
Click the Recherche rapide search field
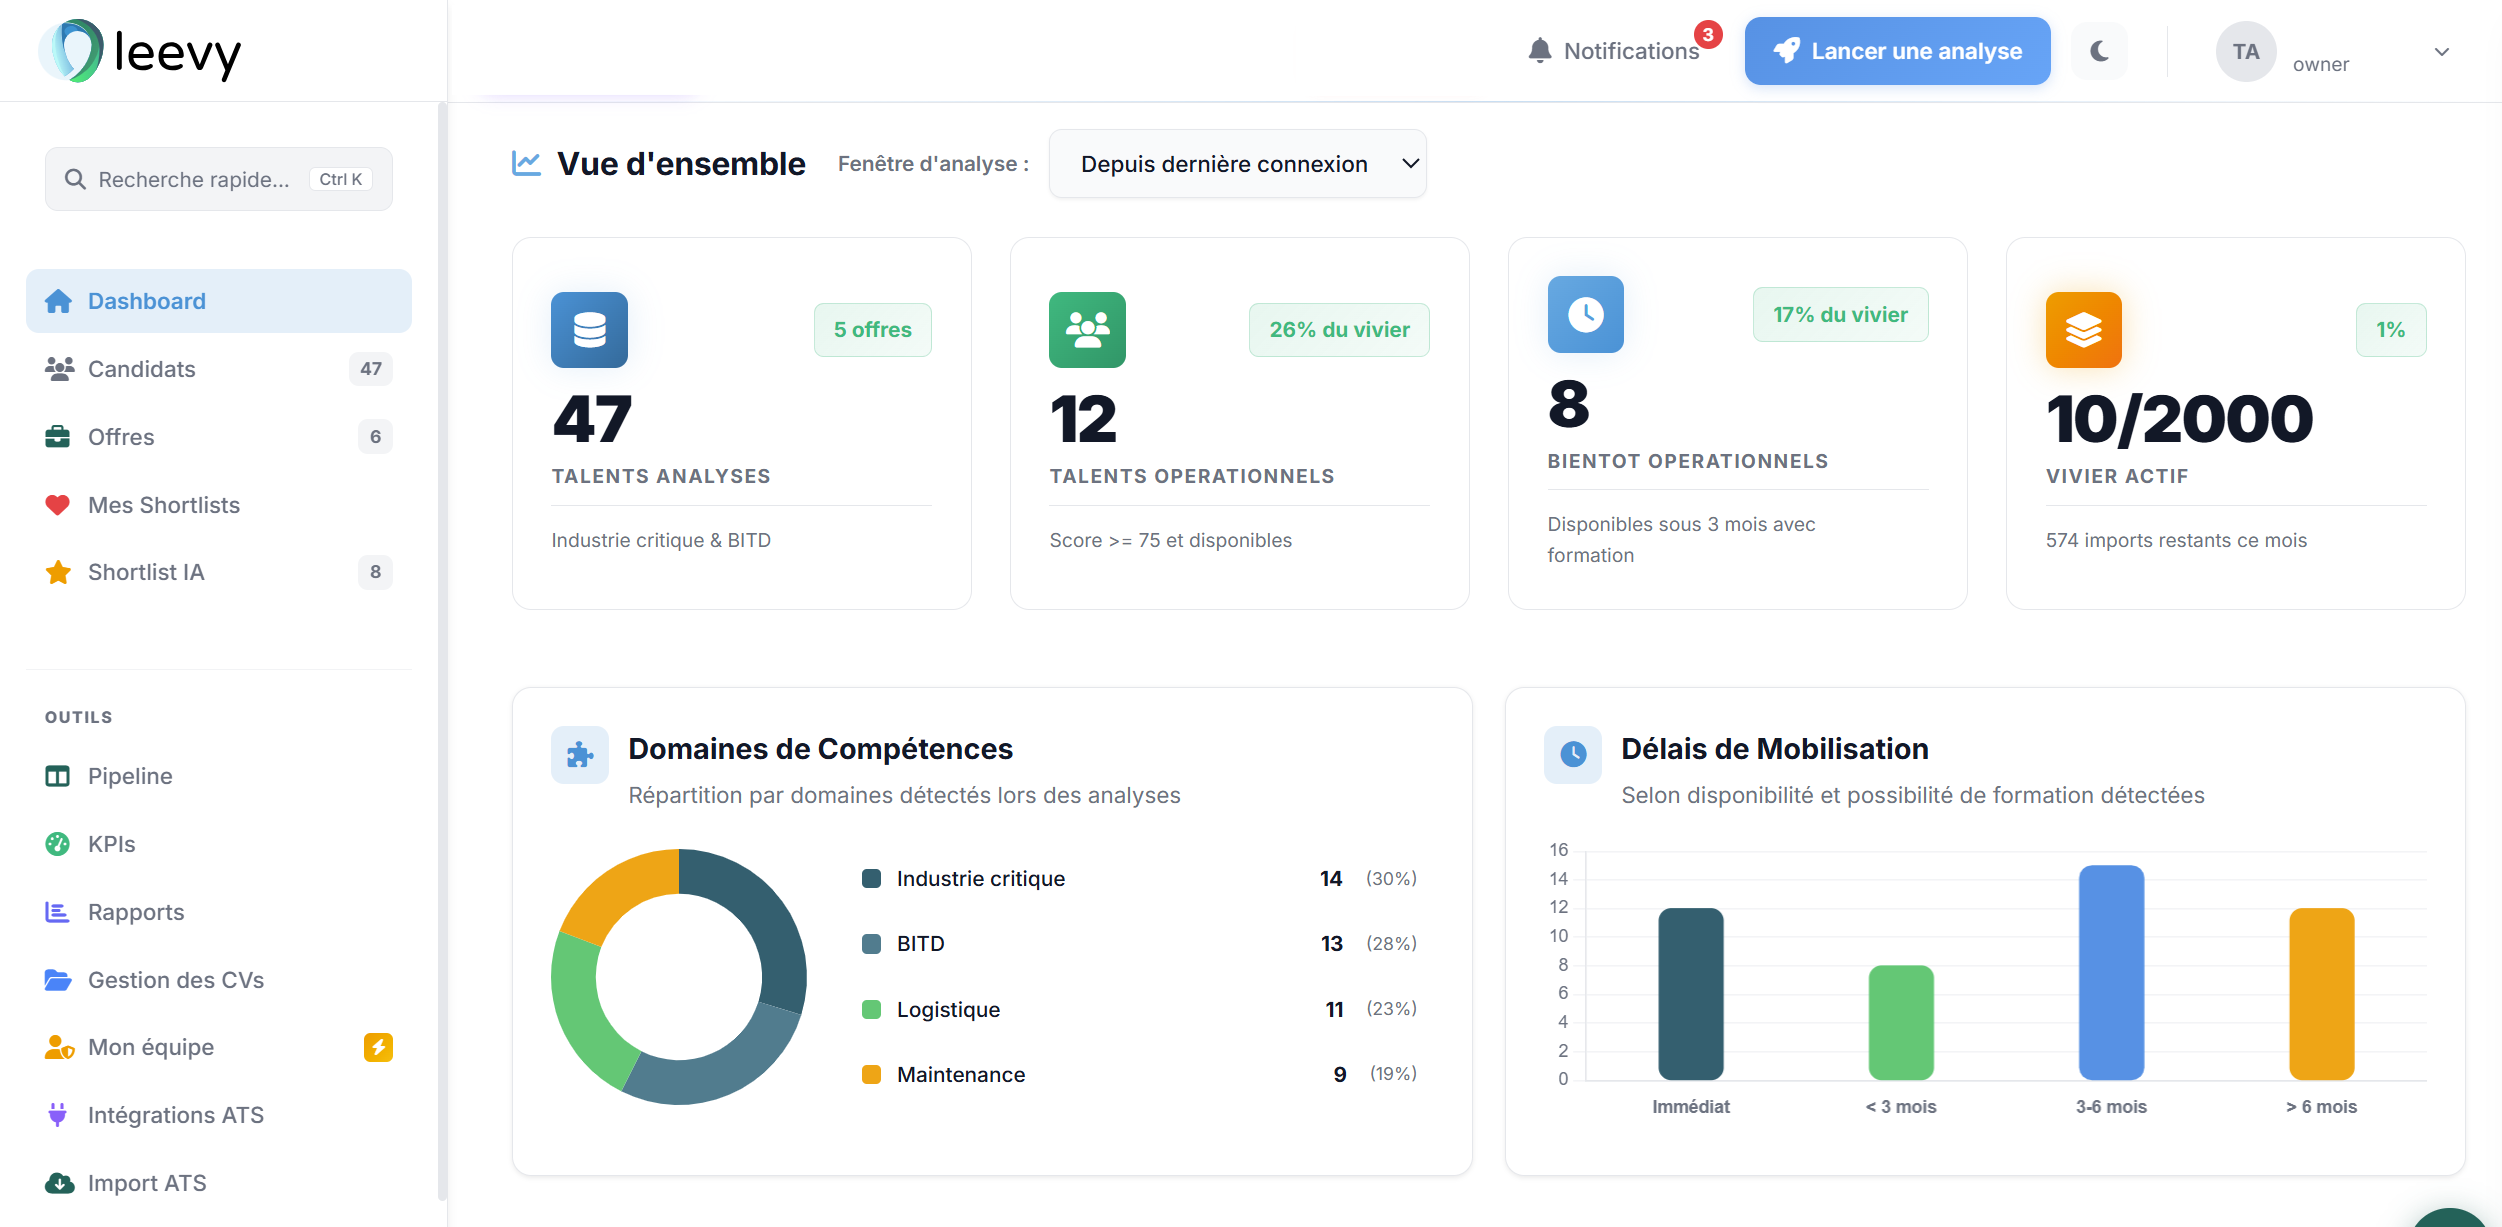pos(194,179)
